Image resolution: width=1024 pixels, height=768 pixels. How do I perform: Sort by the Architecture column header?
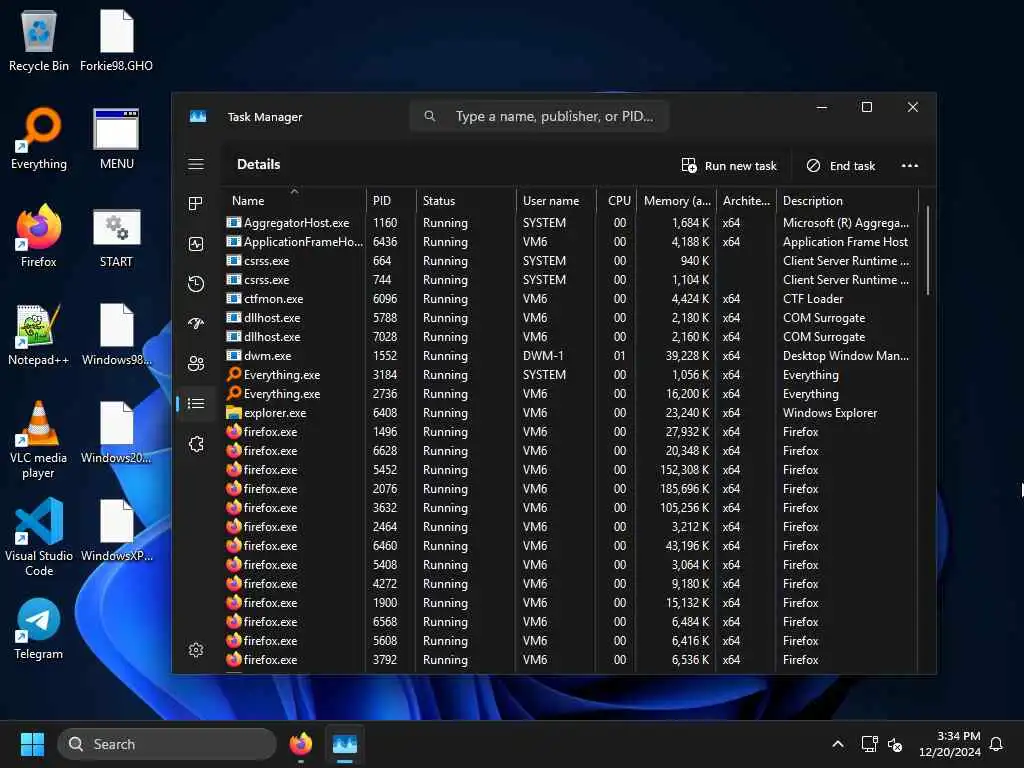(746, 200)
